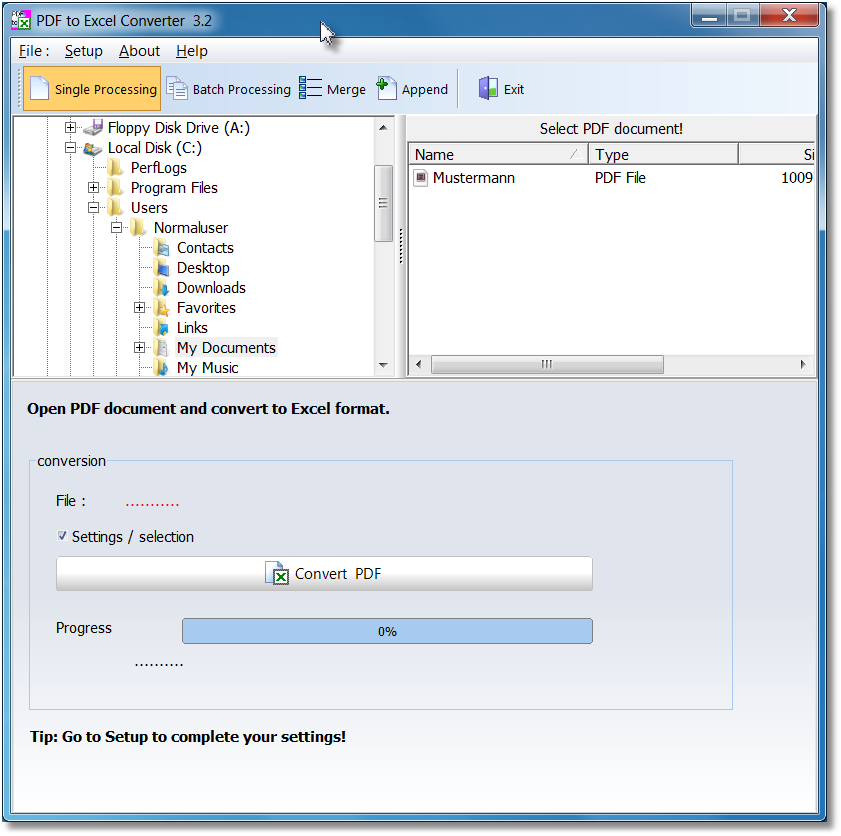The width and height of the screenshot is (841, 836).
Task: Toggle the Settings / selection checkbox
Action: [62, 536]
